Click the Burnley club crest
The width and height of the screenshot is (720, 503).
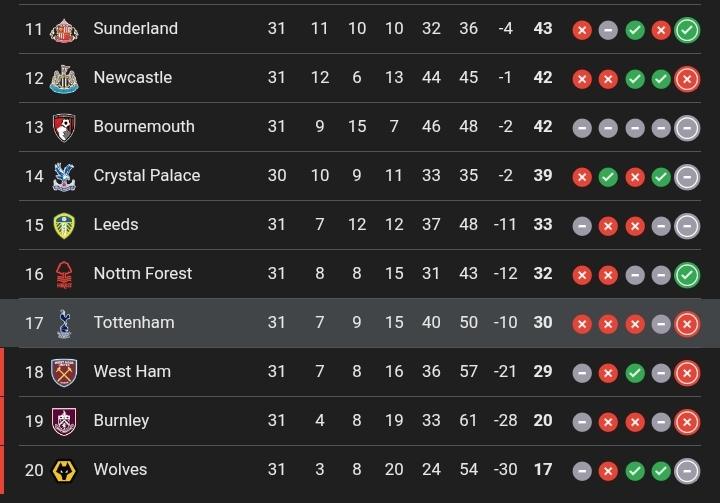pyautogui.click(x=65, y=421)
